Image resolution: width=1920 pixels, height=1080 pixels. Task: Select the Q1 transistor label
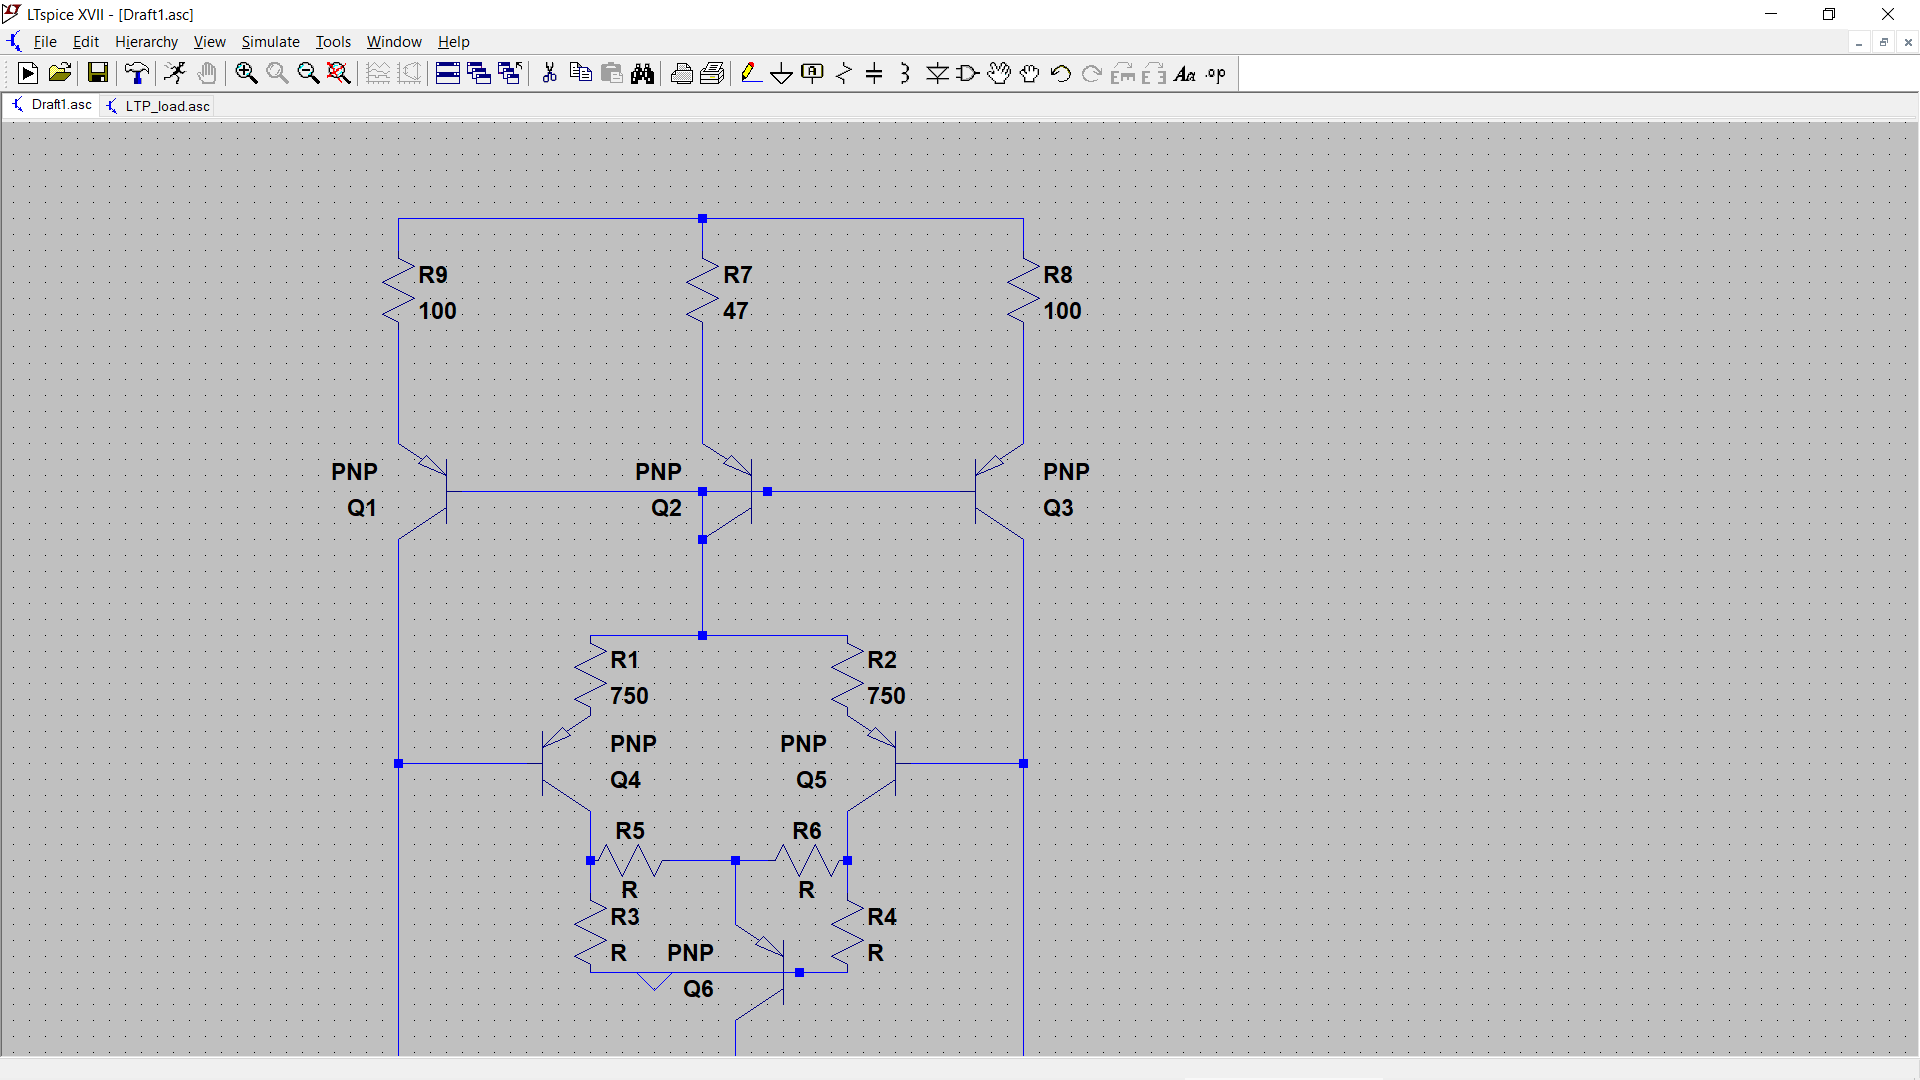tap(362, 508)
